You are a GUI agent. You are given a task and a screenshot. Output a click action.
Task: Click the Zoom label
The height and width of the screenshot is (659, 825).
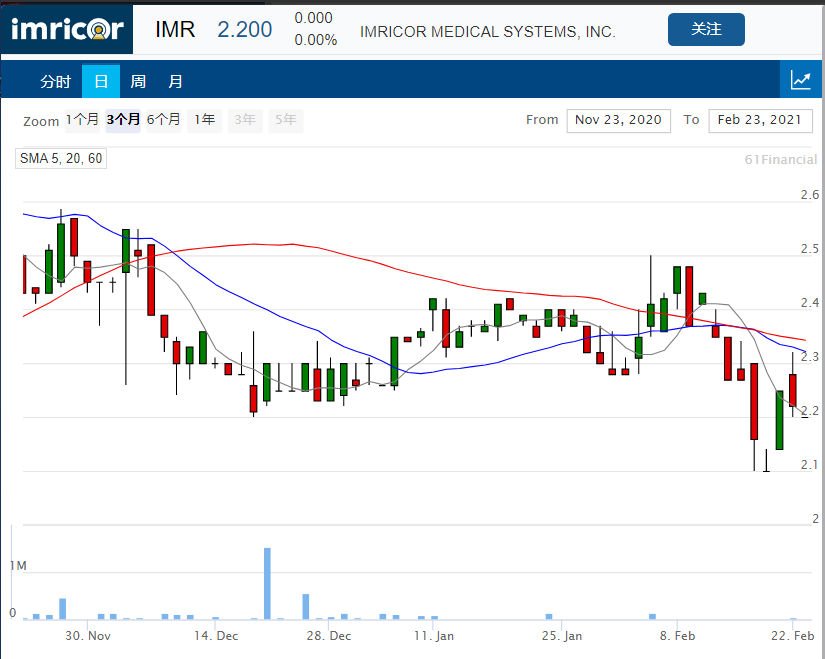(41, 122)
